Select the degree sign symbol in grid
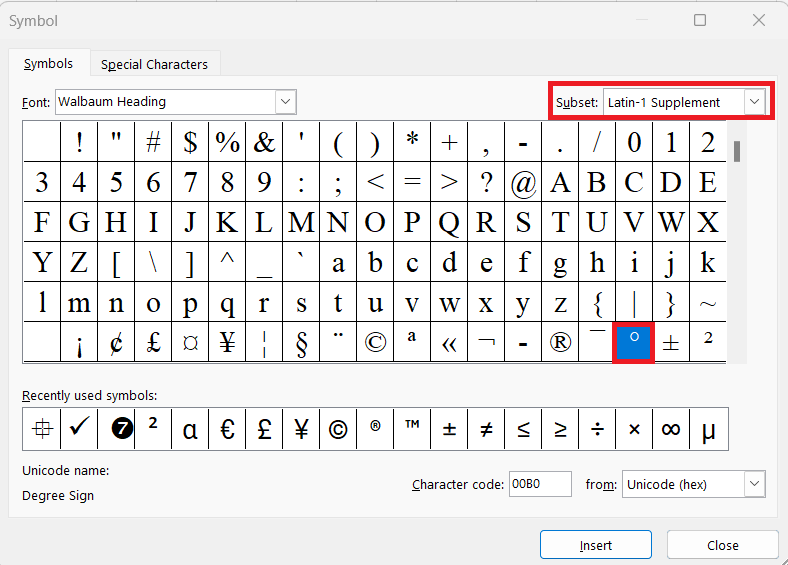The width and height of the screenshot is (788, 565). [x=634, y=342]
